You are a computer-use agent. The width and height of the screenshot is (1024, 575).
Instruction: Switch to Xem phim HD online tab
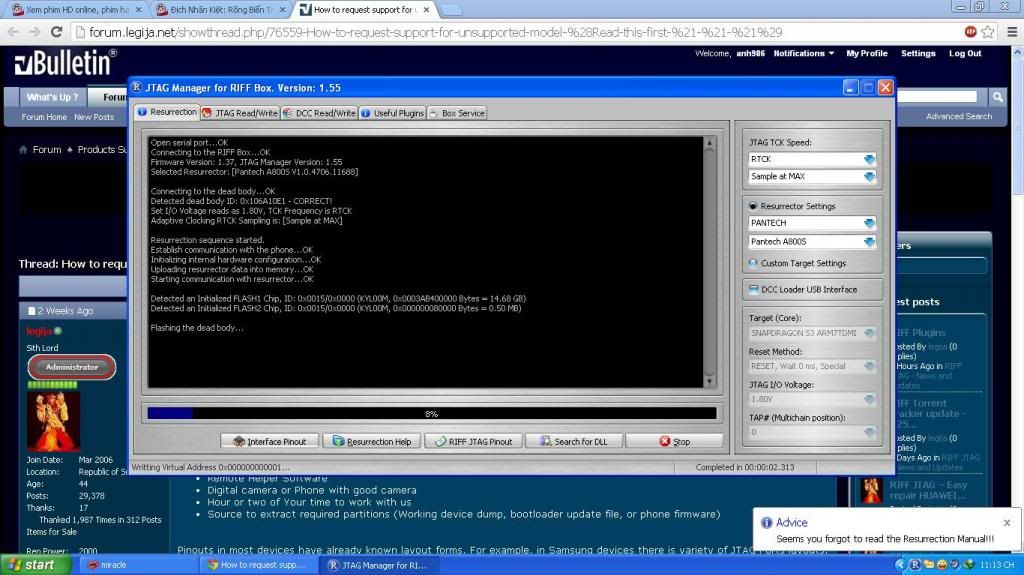point(76,10)
